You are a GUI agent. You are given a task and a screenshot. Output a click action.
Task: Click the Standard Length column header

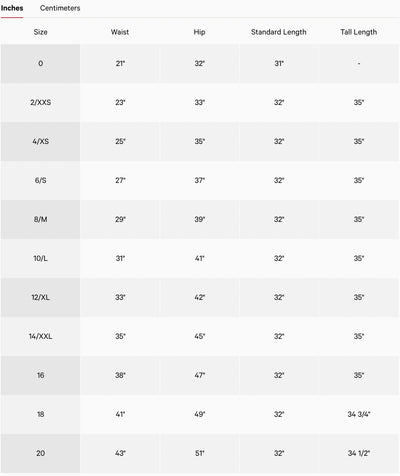(x=279, y=32)
